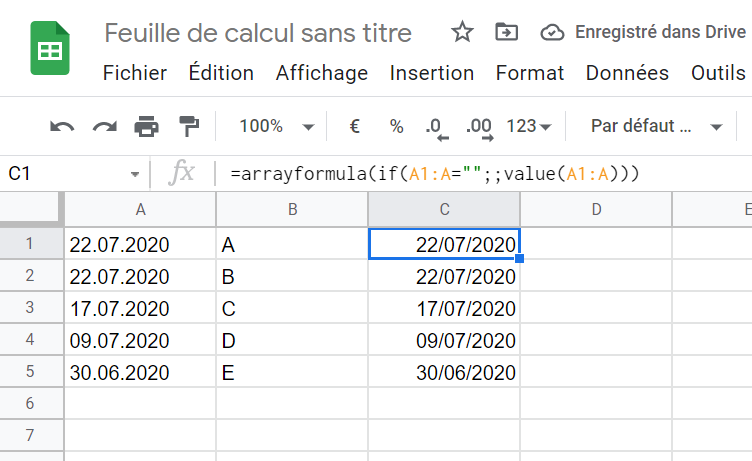Select cell B3 containing C
This screenshot has height=461, width=752.
pos(292,307)
